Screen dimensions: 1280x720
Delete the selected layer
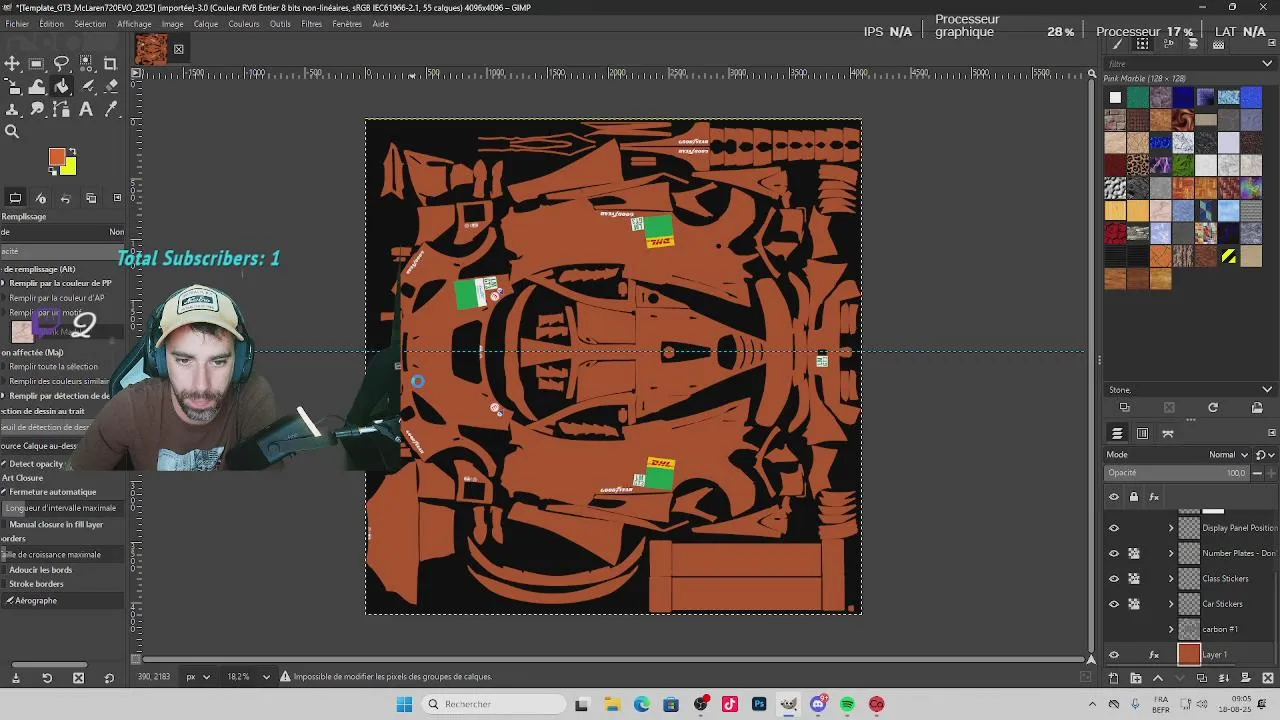[x=1268, y=678]
